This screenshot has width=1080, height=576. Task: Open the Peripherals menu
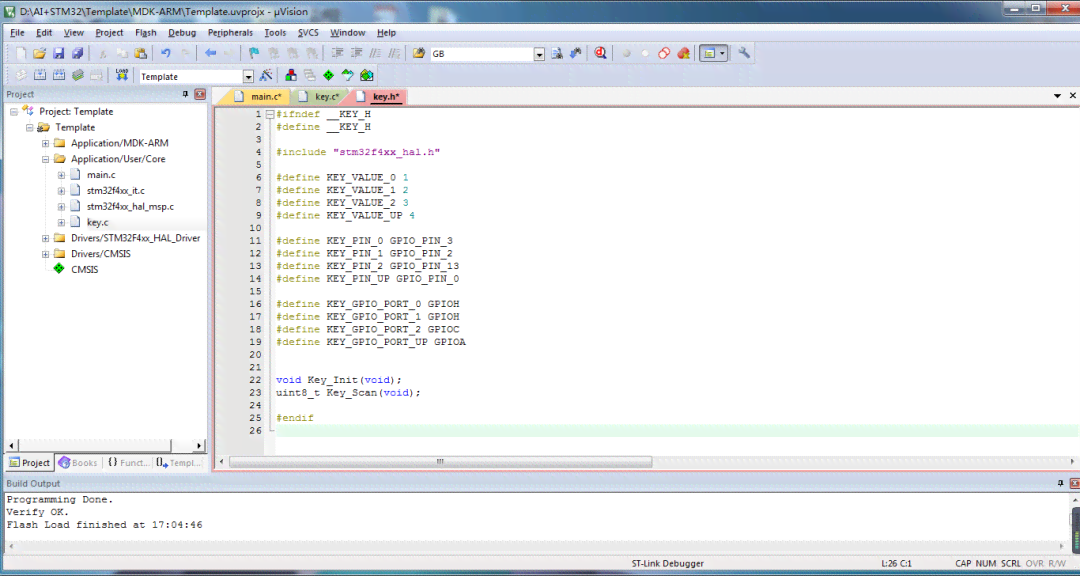pyautogui.click(x=230, y=32)
